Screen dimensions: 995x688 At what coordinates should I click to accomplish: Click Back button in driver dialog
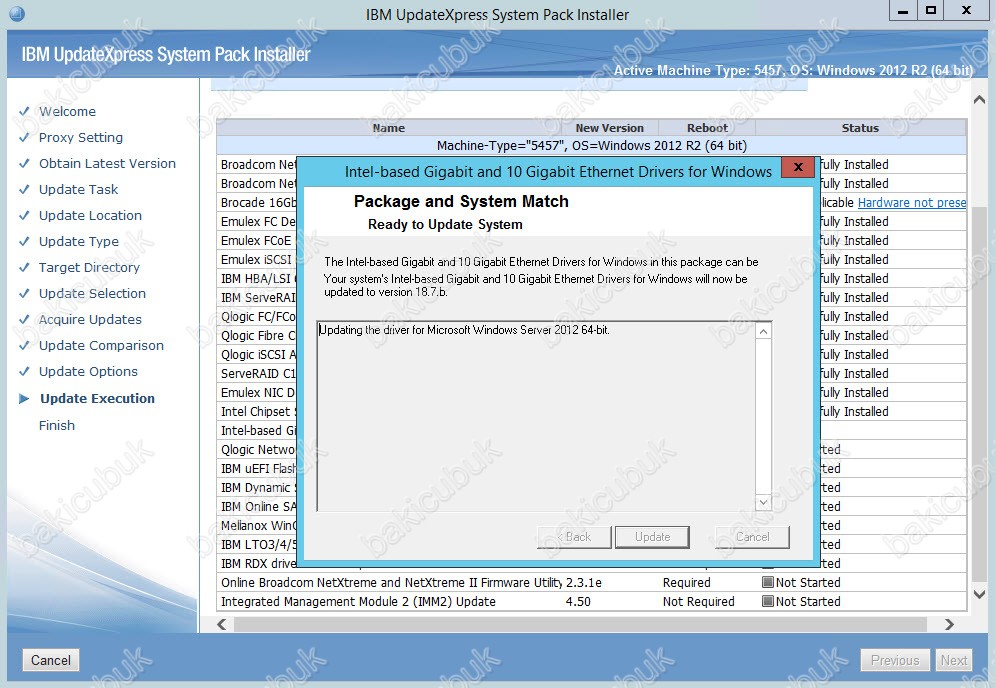pos(574,537)
